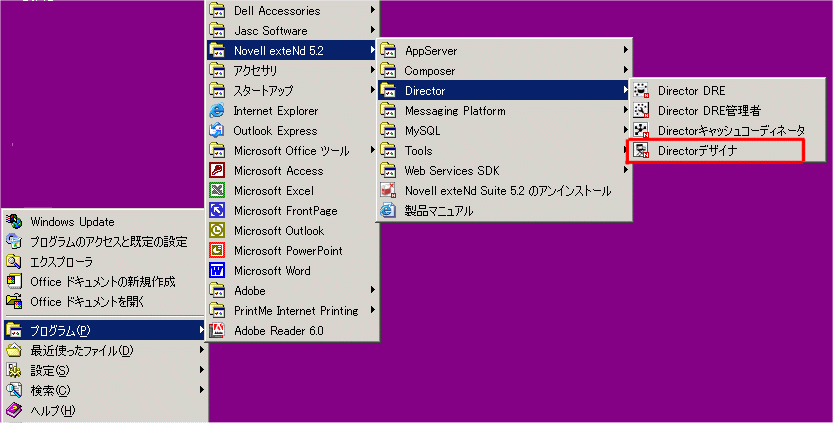Click the Director DRE管理者 icon
Image resolution: width=833 pixels, height=423 pixels.
(641, 111)
